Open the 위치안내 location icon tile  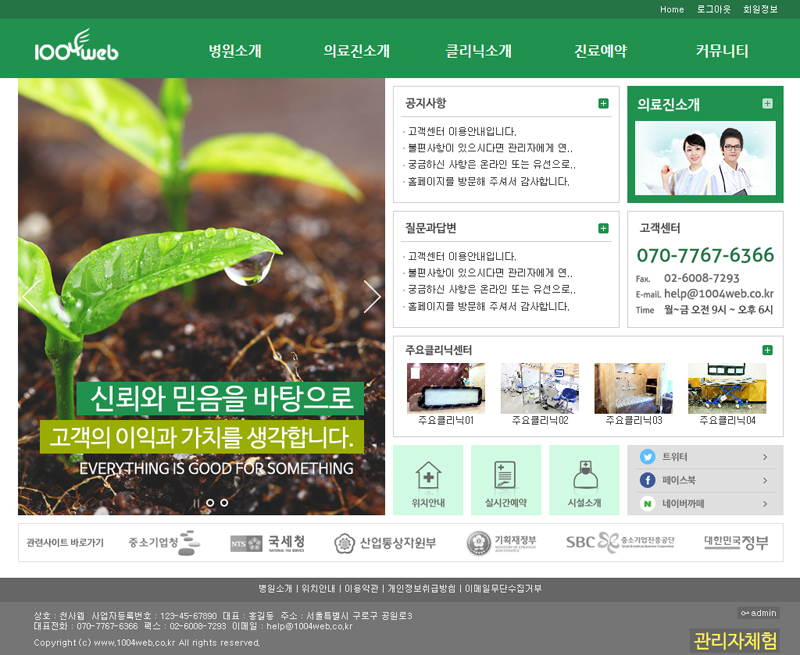click(x=428, y=480)
